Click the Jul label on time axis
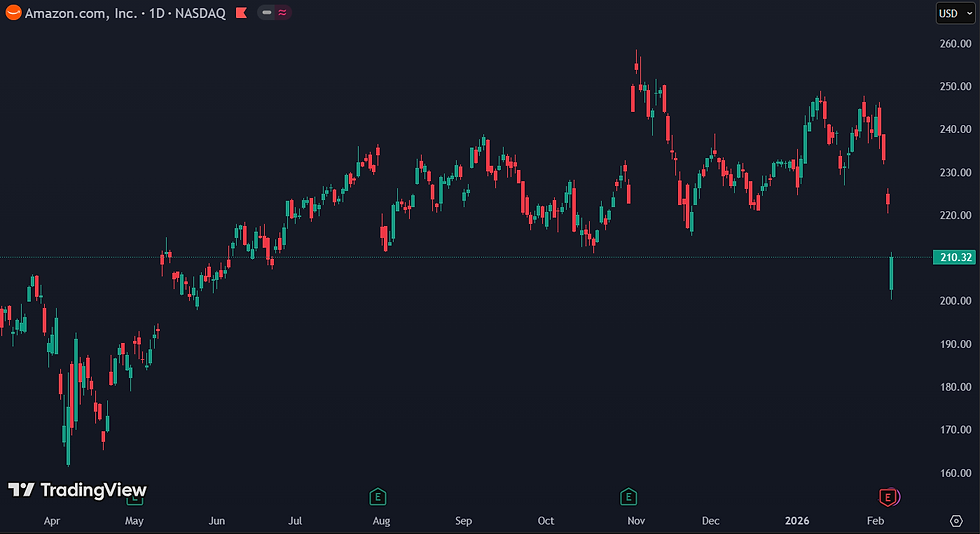 tap(295, 521)
